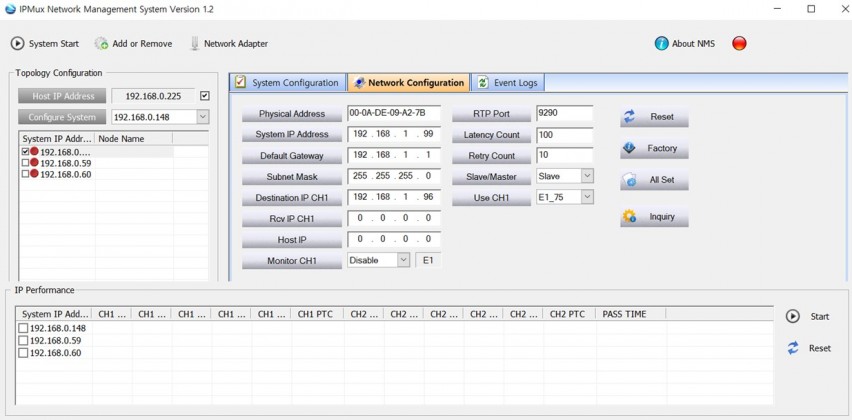
Task: Click the Latency Count button
Action: (491, 135)
